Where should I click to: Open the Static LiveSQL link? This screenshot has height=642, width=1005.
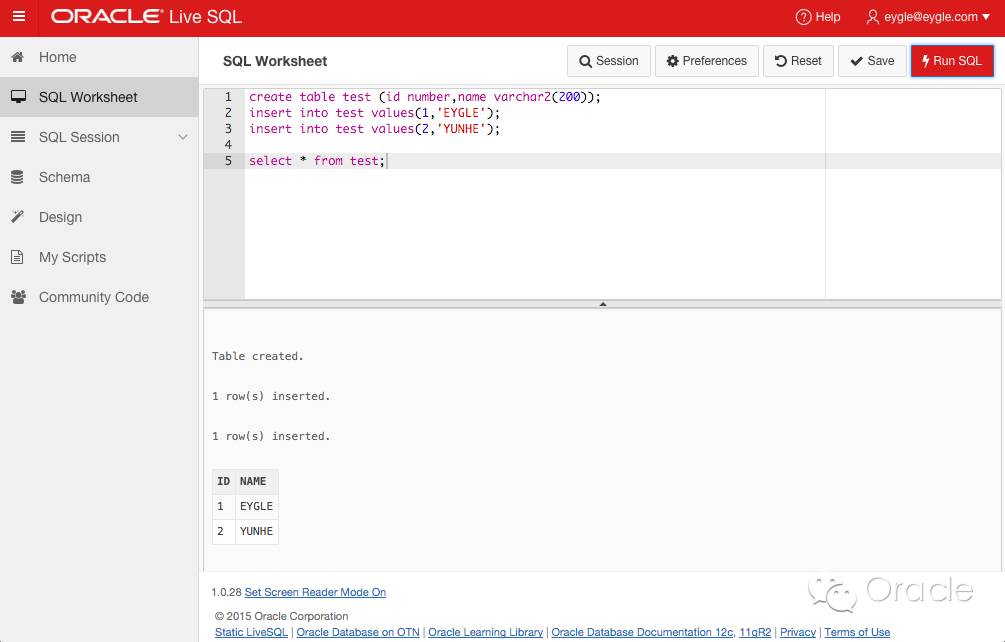[x=251, y=632]
